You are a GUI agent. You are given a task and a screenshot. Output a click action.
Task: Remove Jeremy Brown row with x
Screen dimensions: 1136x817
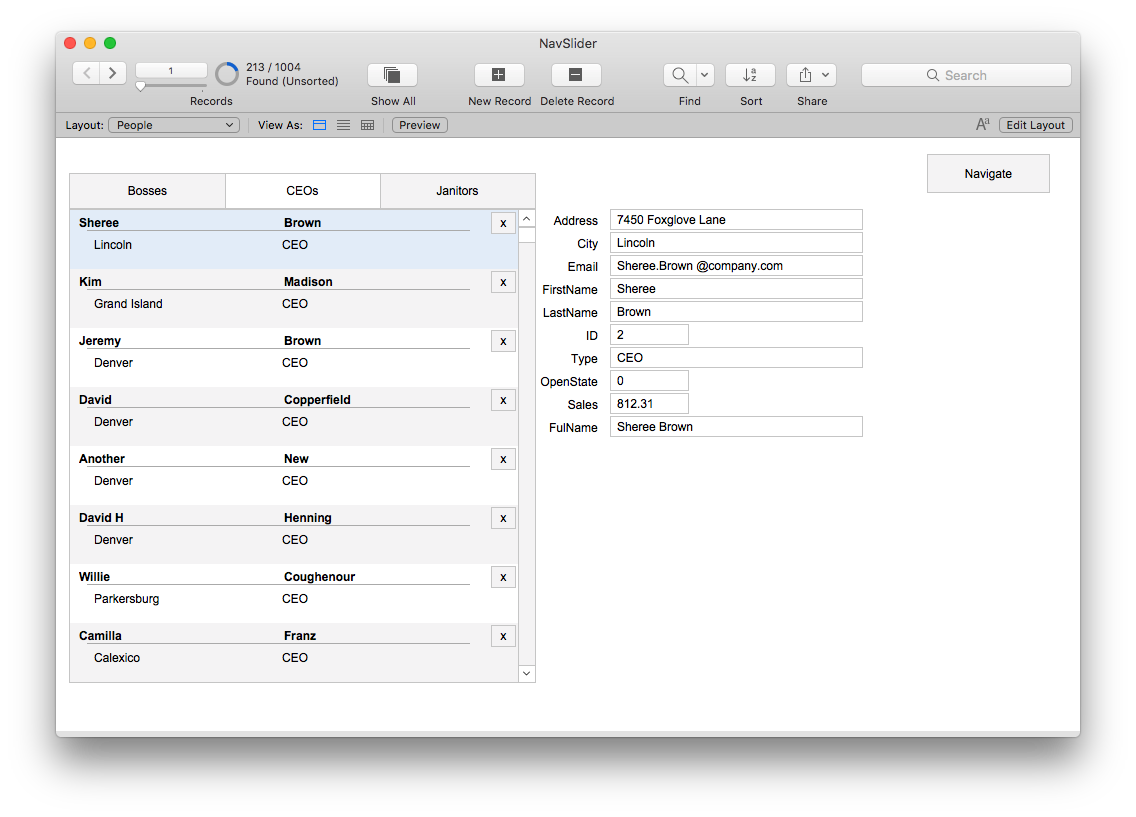[x=503, y=341]
